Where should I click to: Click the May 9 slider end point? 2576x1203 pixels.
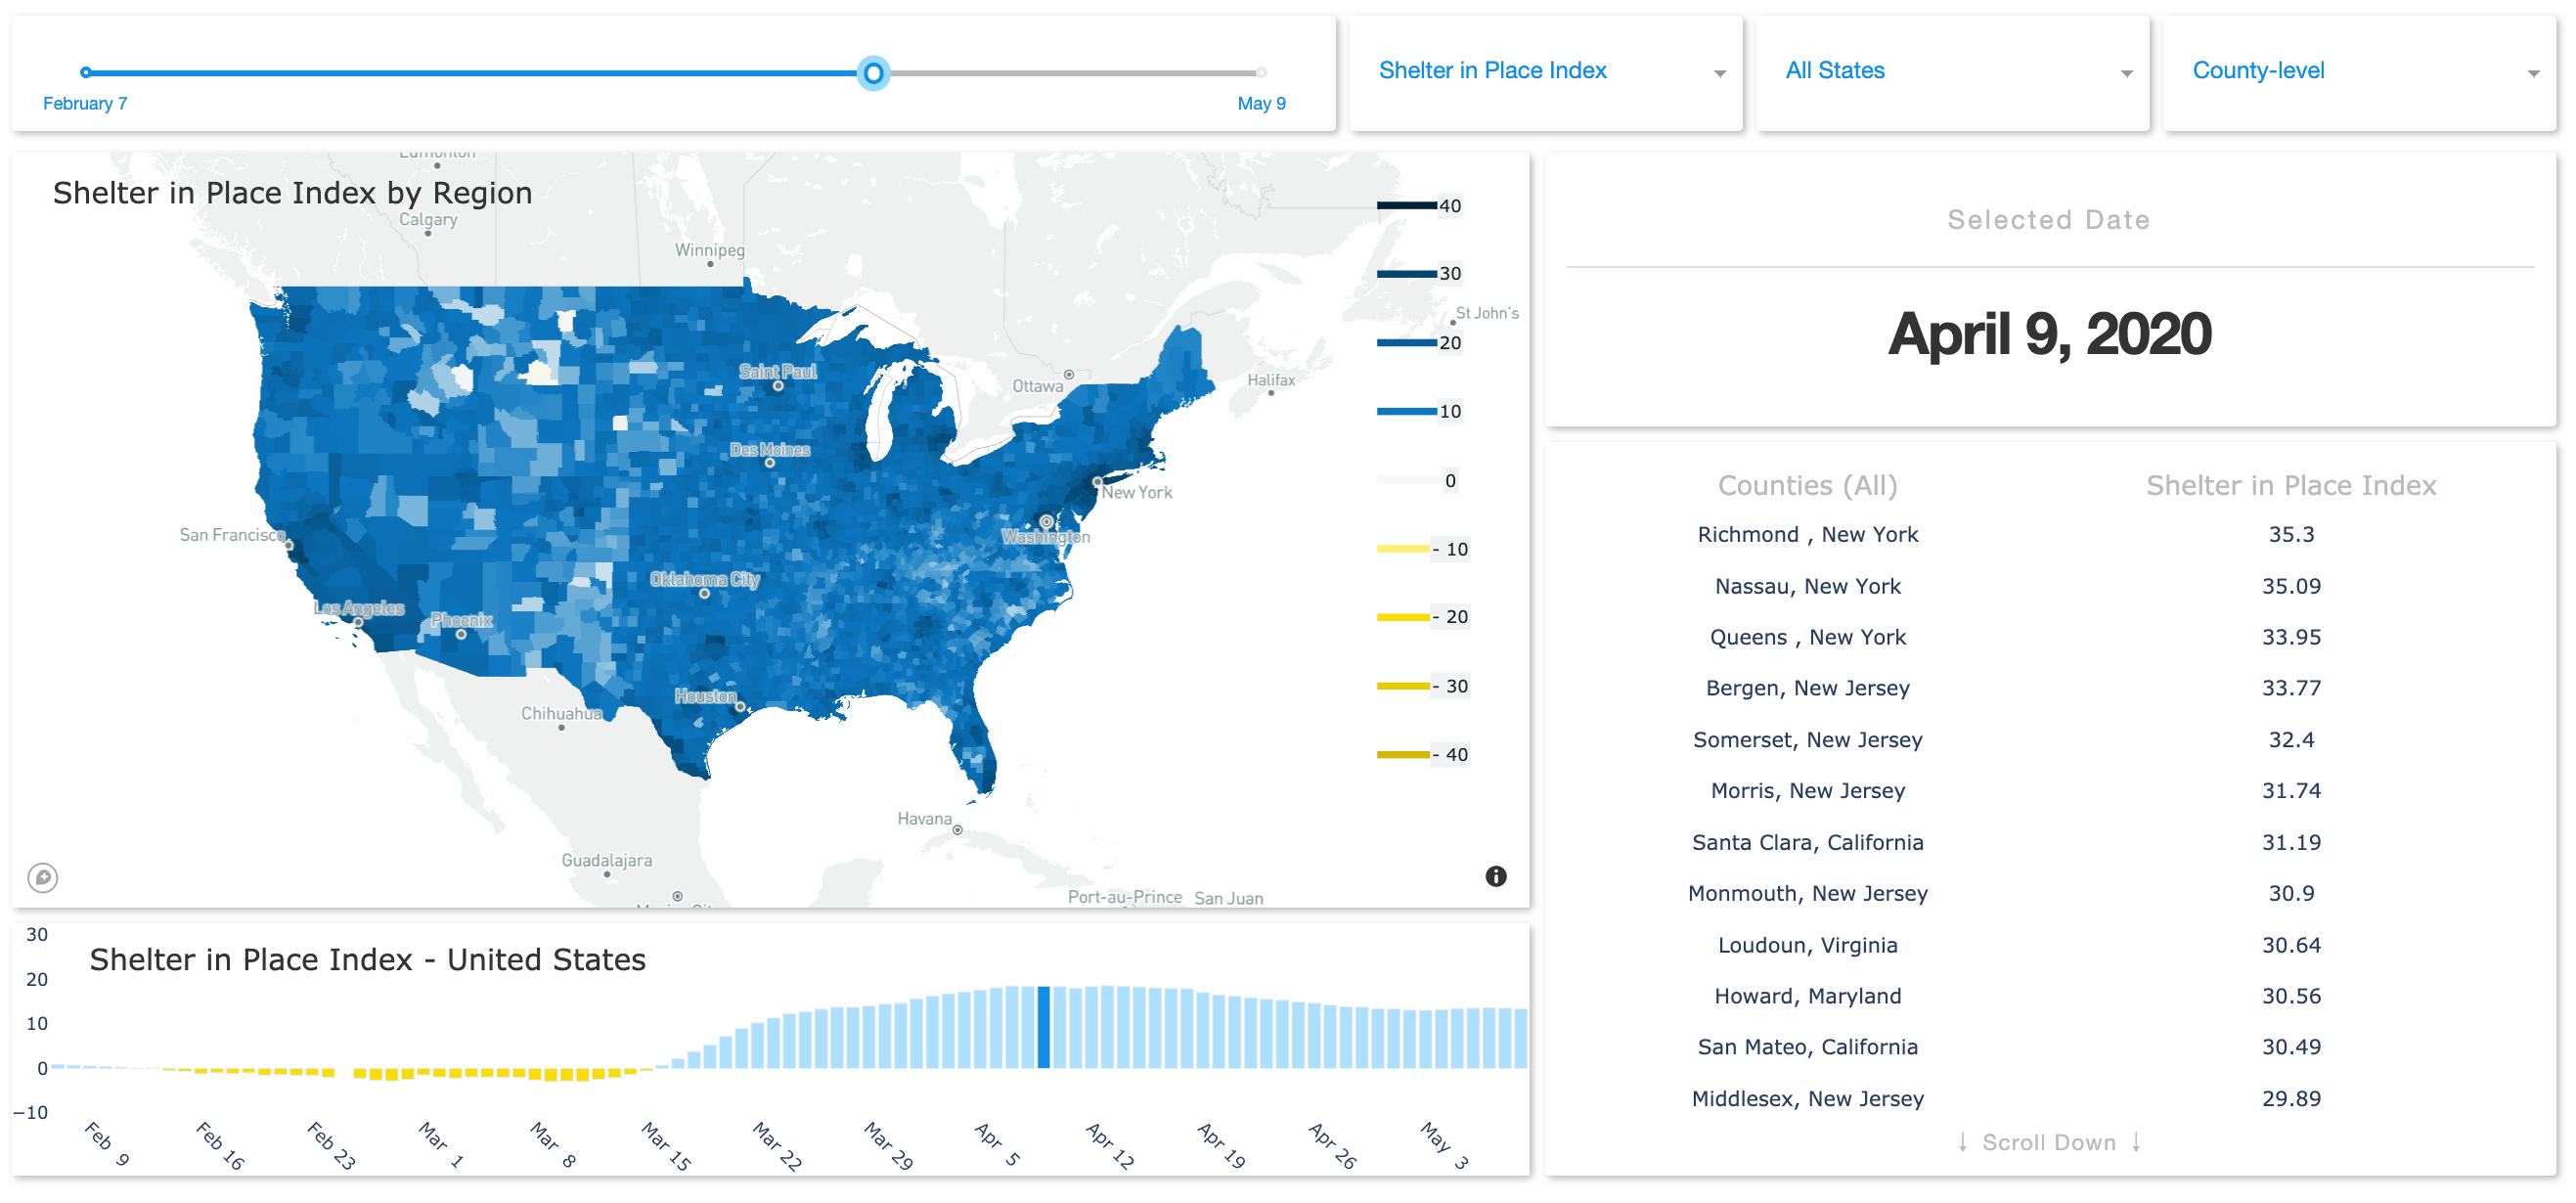click(x=1261, y=72)
